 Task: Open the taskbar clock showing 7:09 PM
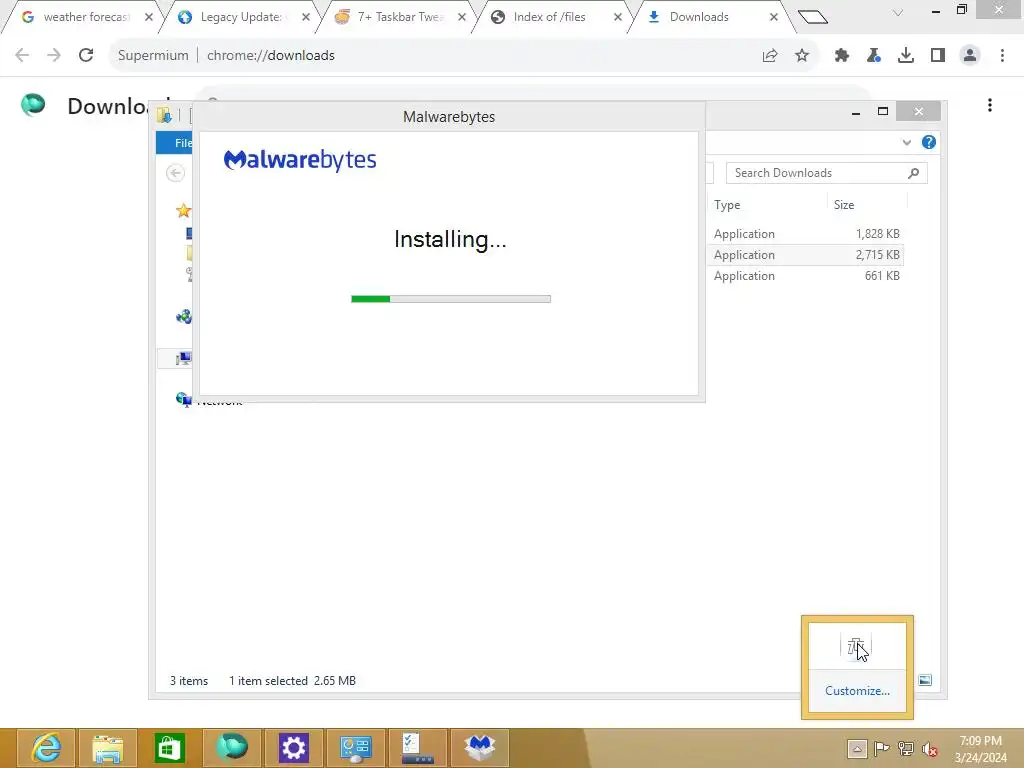(x=980, y=749)
